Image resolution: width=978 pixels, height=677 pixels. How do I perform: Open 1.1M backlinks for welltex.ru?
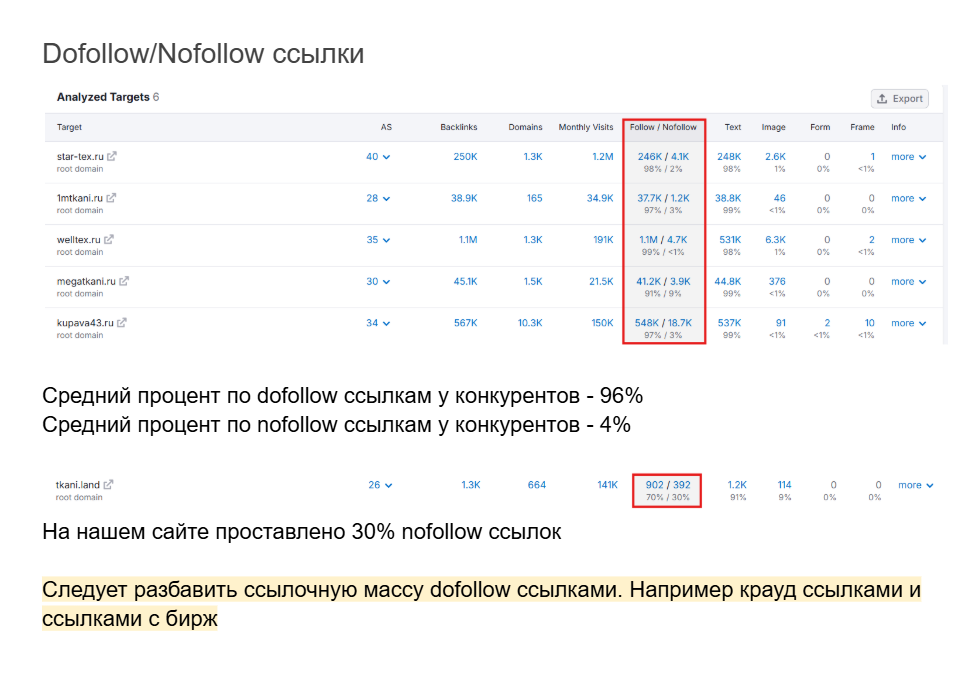pyautogui.click(x=467, y=240)
